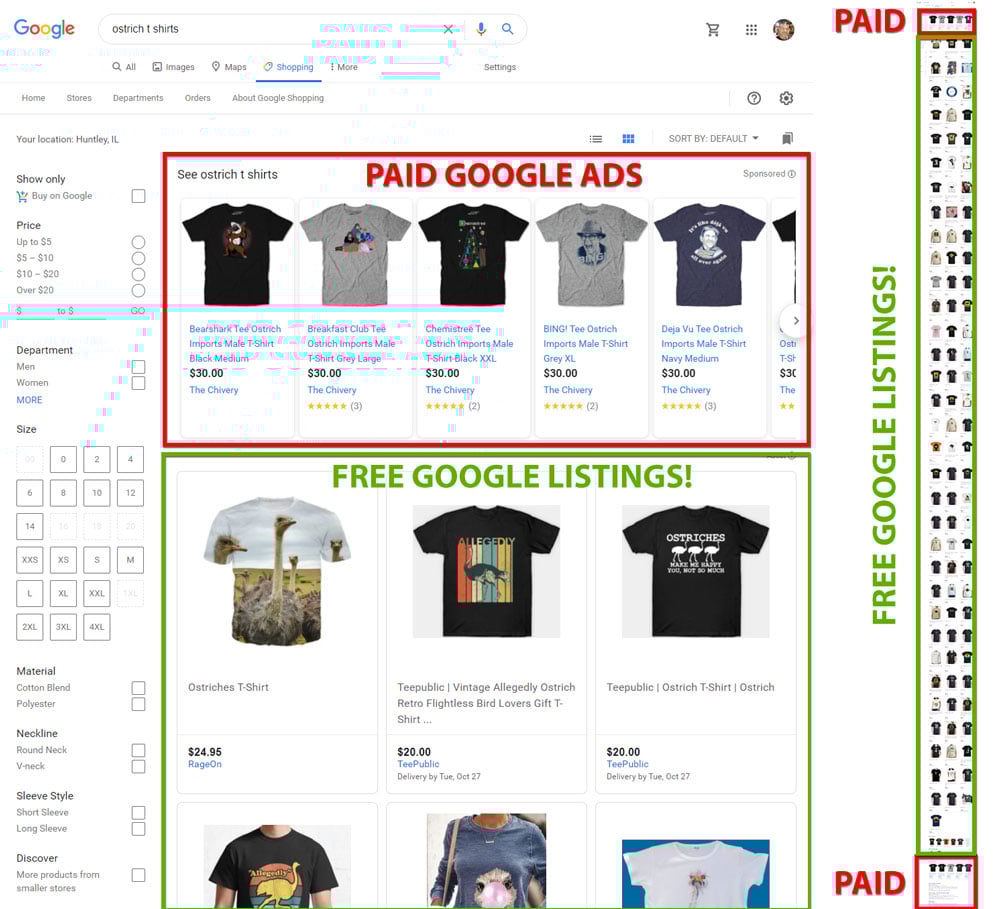
Task: Open the Sort By Default dropdown
Action: click(x=714, y=138)
